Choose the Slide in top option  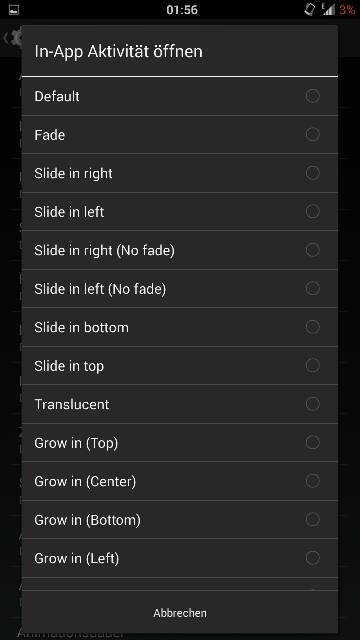pyautogui.click(x=180, y=366)
